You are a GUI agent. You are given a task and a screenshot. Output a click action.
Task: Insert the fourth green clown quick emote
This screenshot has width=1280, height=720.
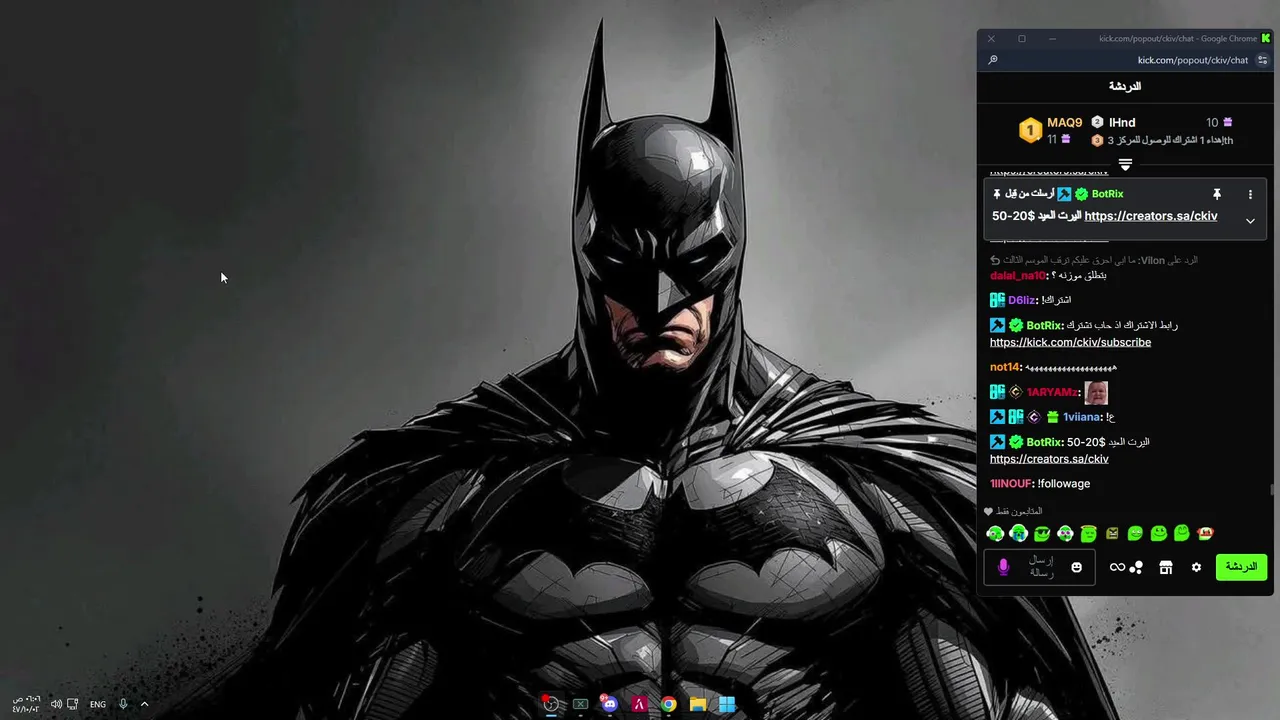(1065, 534)
